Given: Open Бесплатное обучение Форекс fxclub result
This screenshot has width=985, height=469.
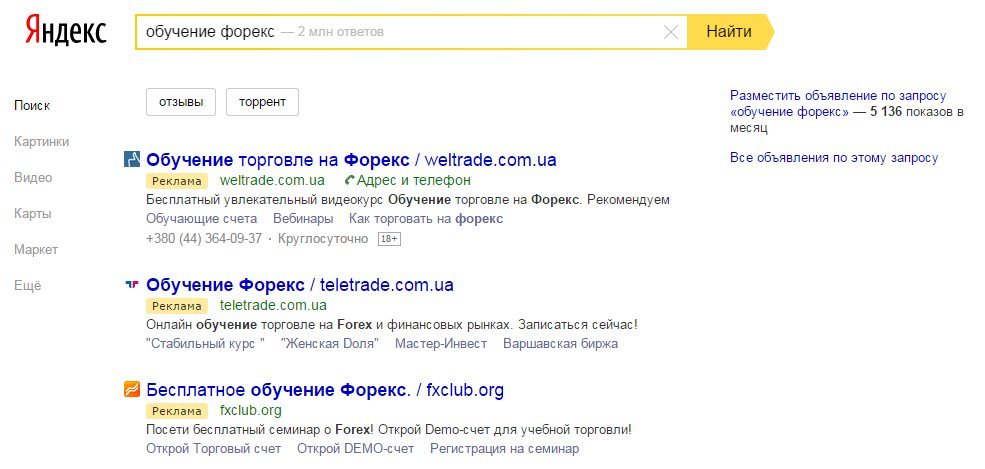Looking at the screenshot, I should pyautogui.click(x=325, y=390).
